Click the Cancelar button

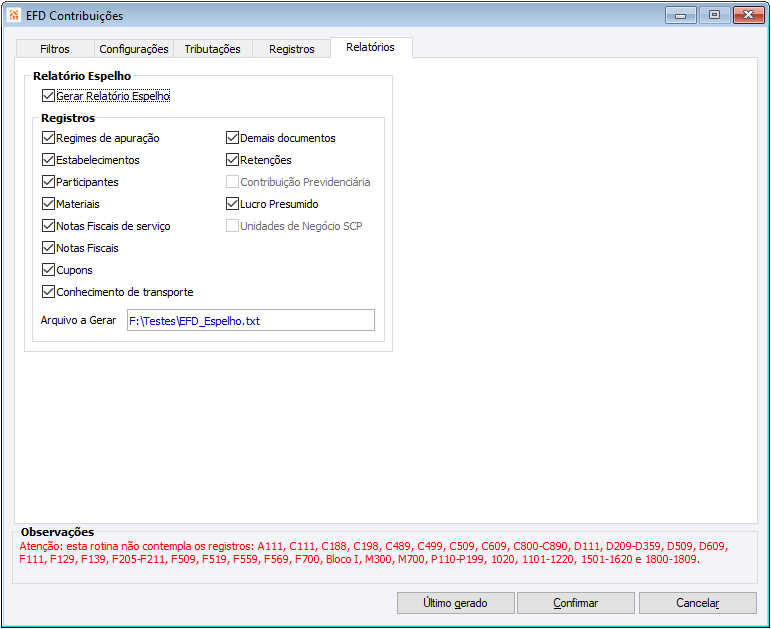click(698, 603)
